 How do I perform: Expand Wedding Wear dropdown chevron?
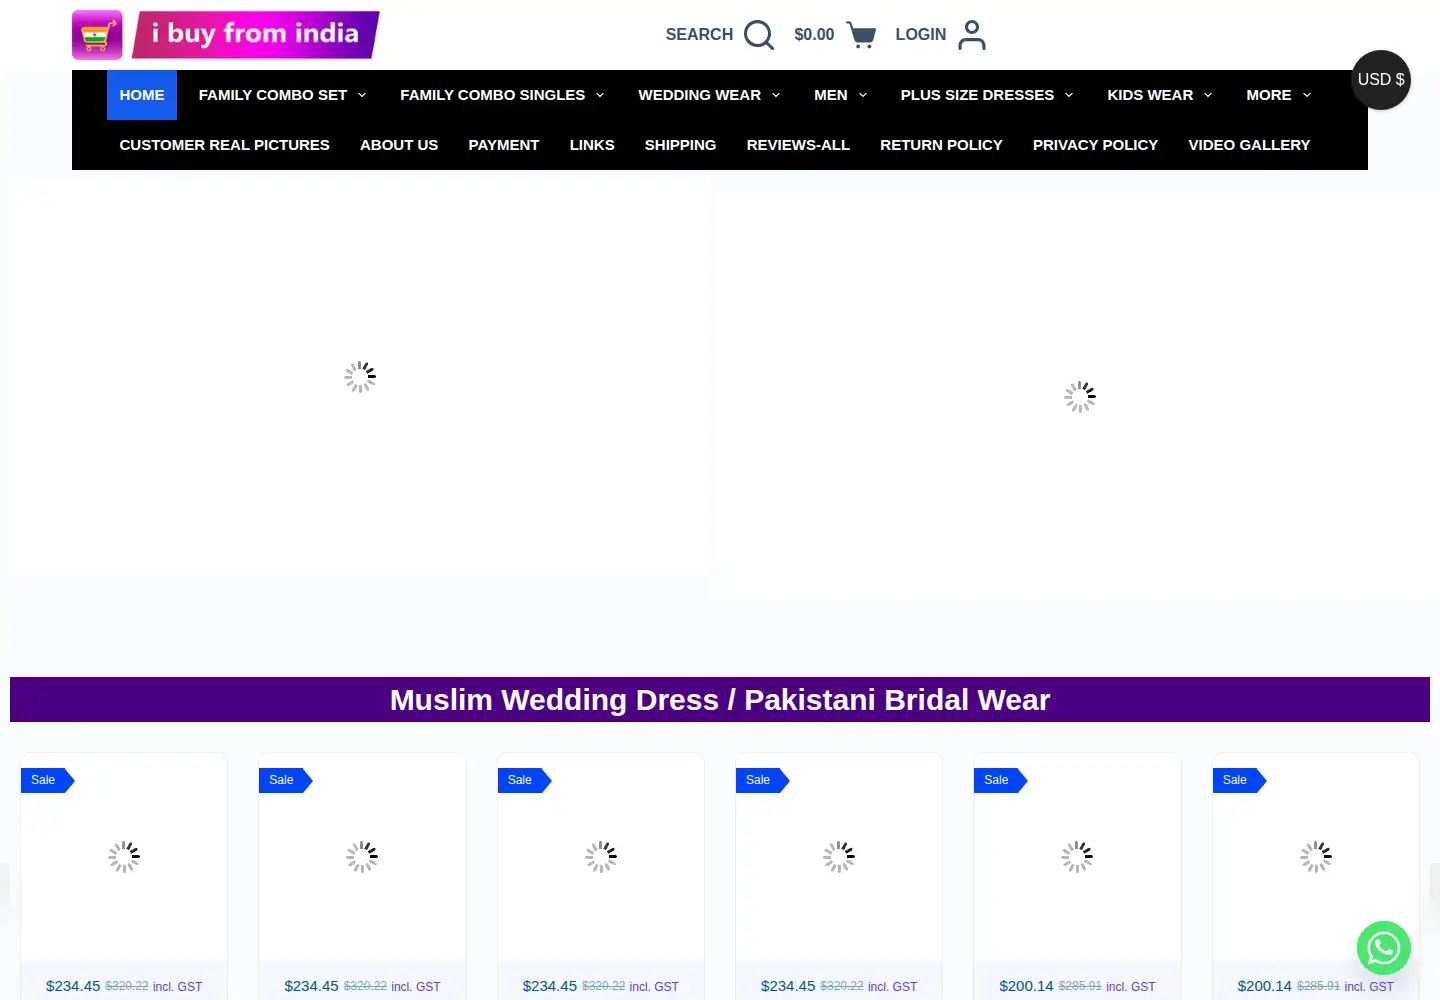pyautogui.click(x=776, y=95)
